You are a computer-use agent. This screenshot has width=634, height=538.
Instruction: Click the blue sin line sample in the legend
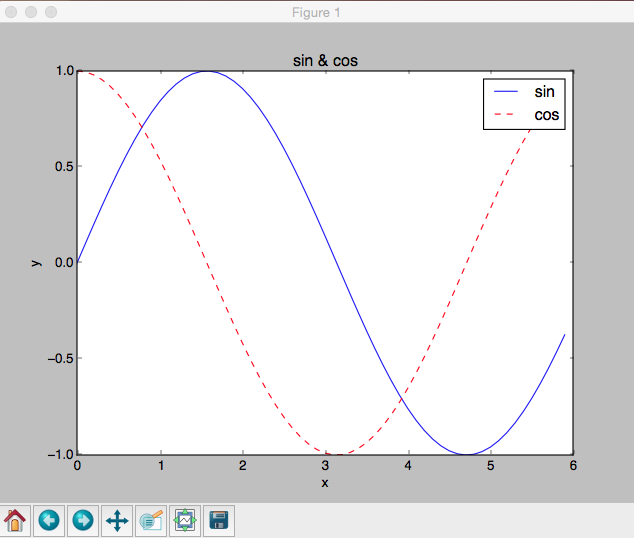click(506, 92)
